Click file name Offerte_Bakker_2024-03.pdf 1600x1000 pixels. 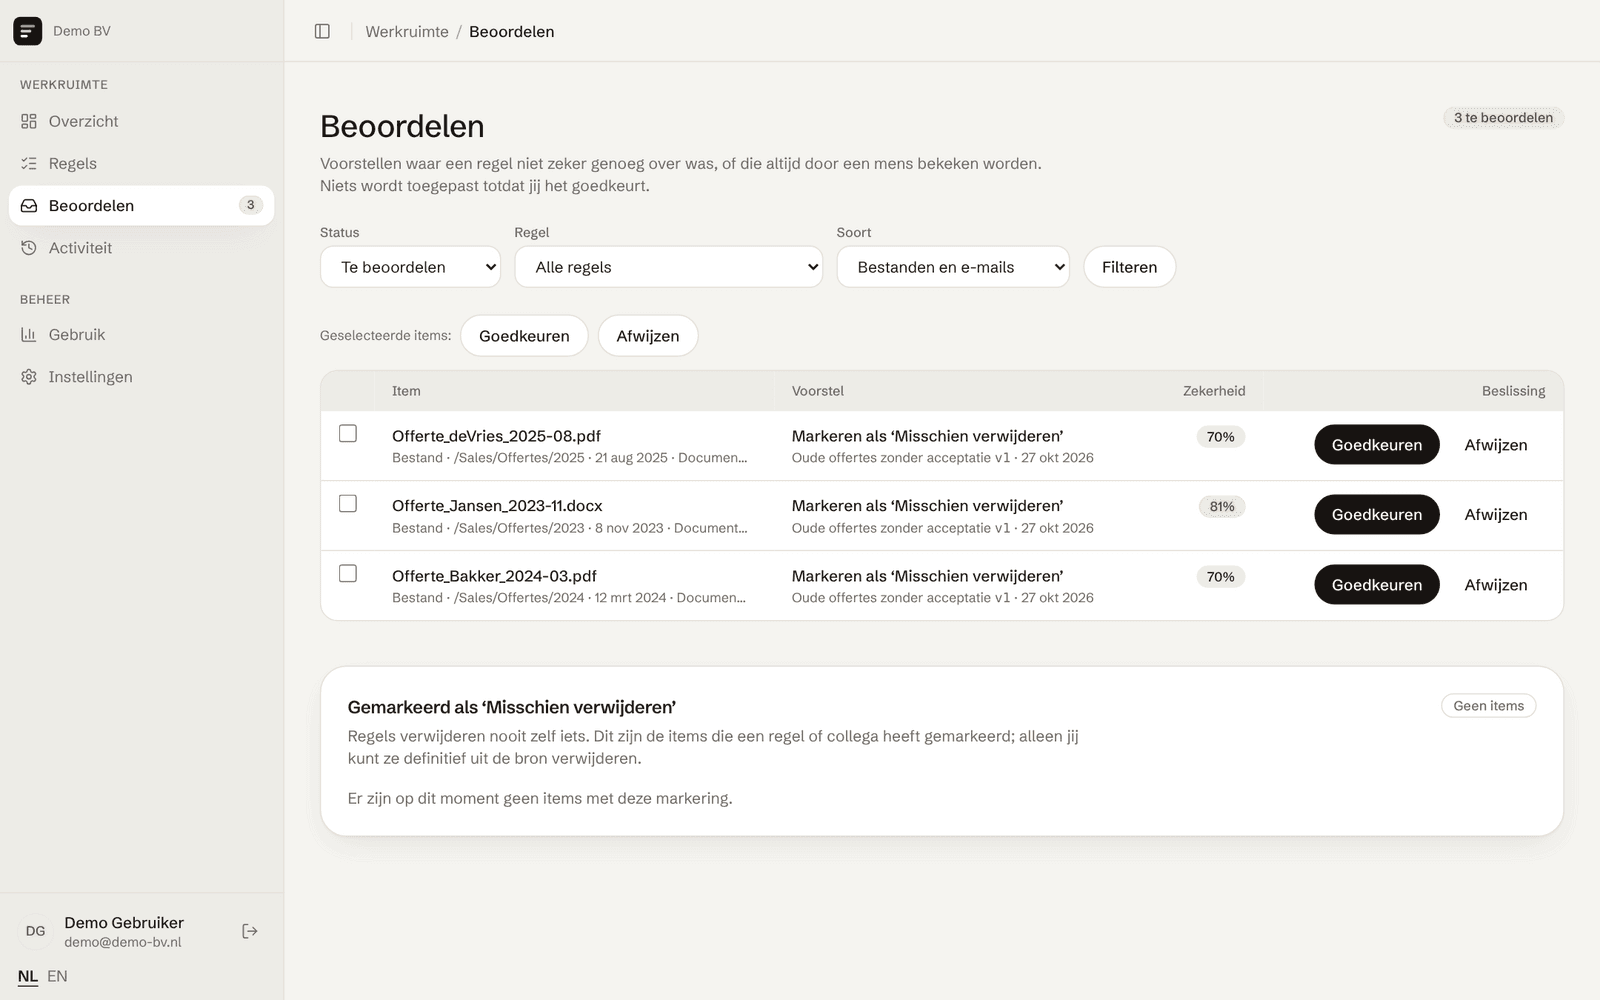(494, 576)
